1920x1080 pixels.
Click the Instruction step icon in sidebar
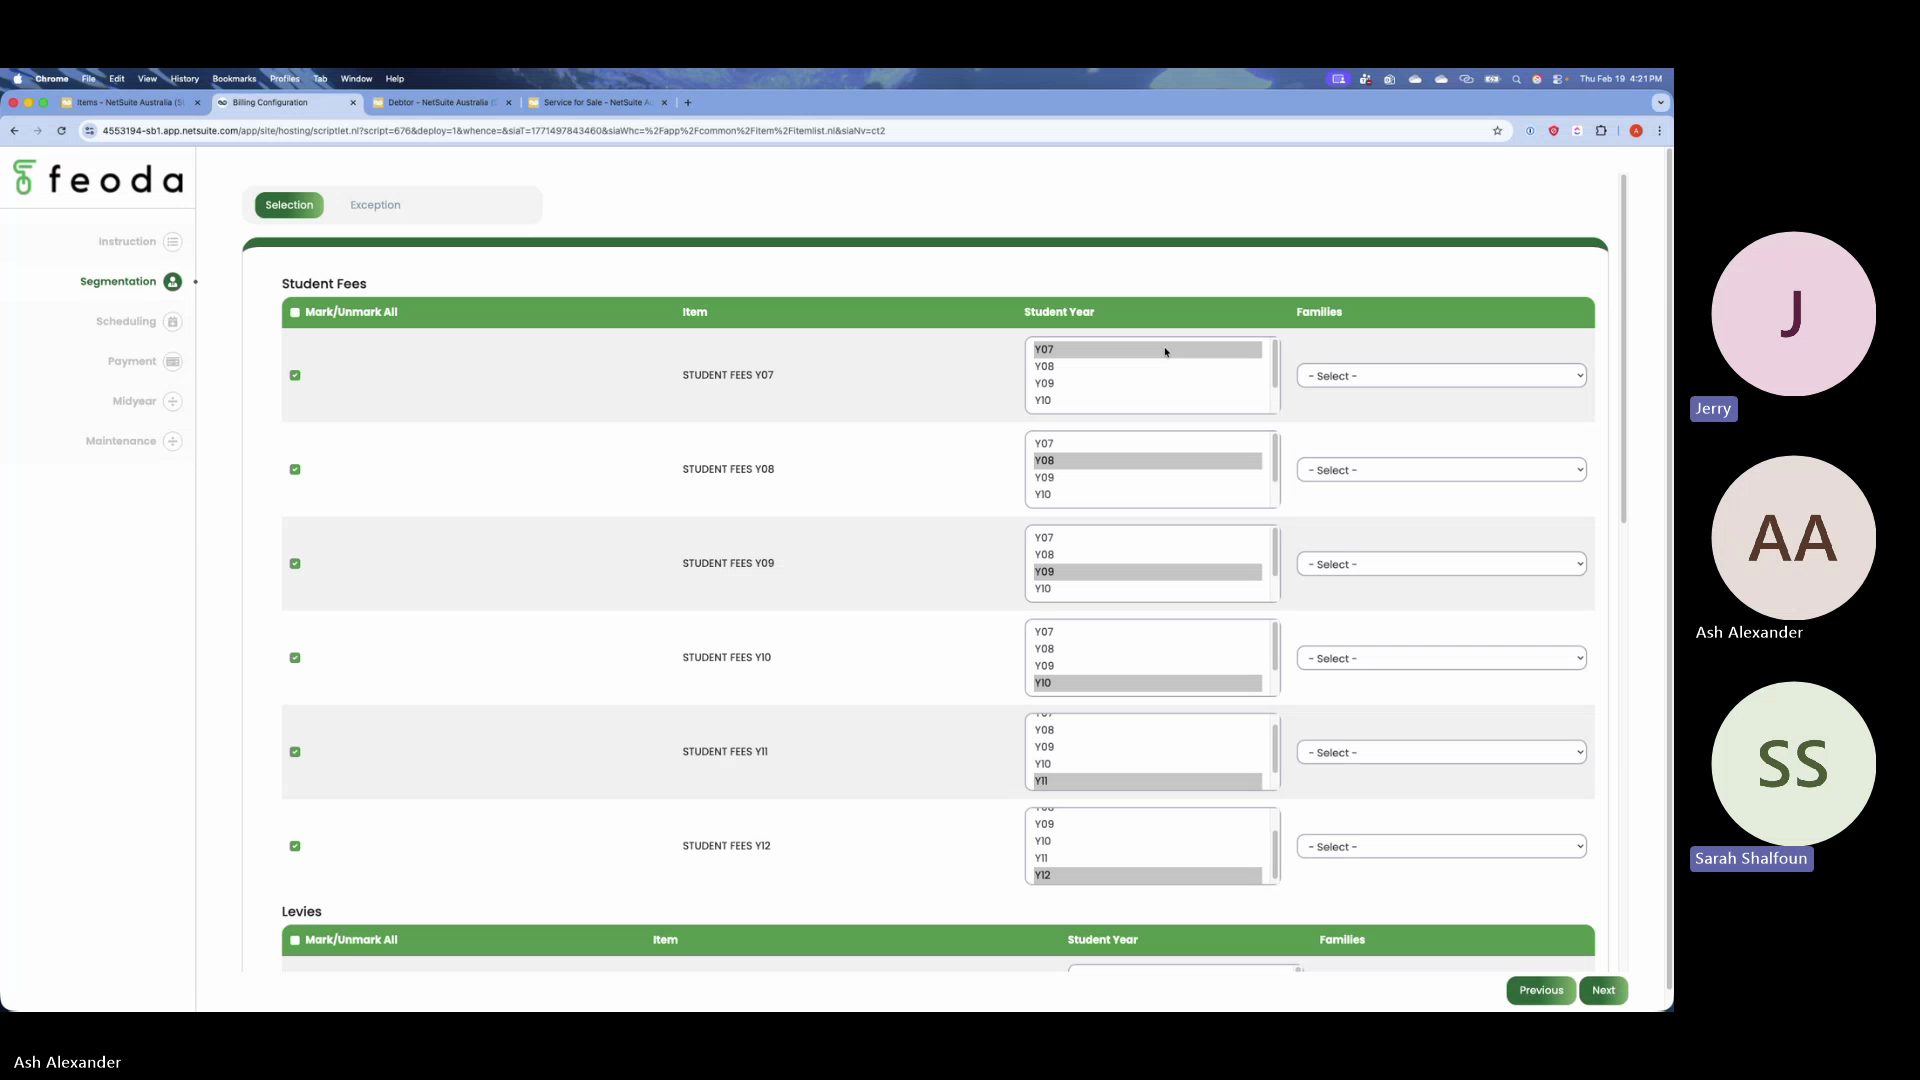[173, 242]
